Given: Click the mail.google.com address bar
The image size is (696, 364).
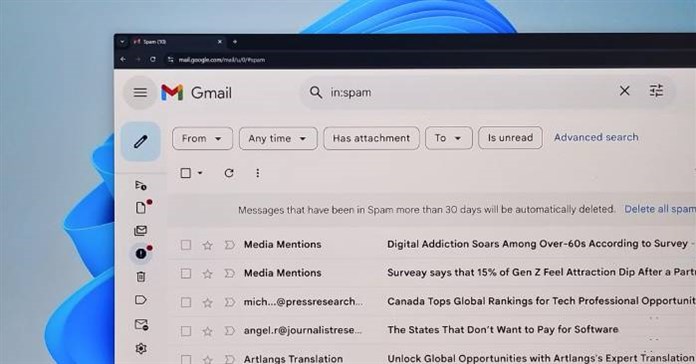Looking at the screenshot, I should pyautogui.click(x=222, y=59).
